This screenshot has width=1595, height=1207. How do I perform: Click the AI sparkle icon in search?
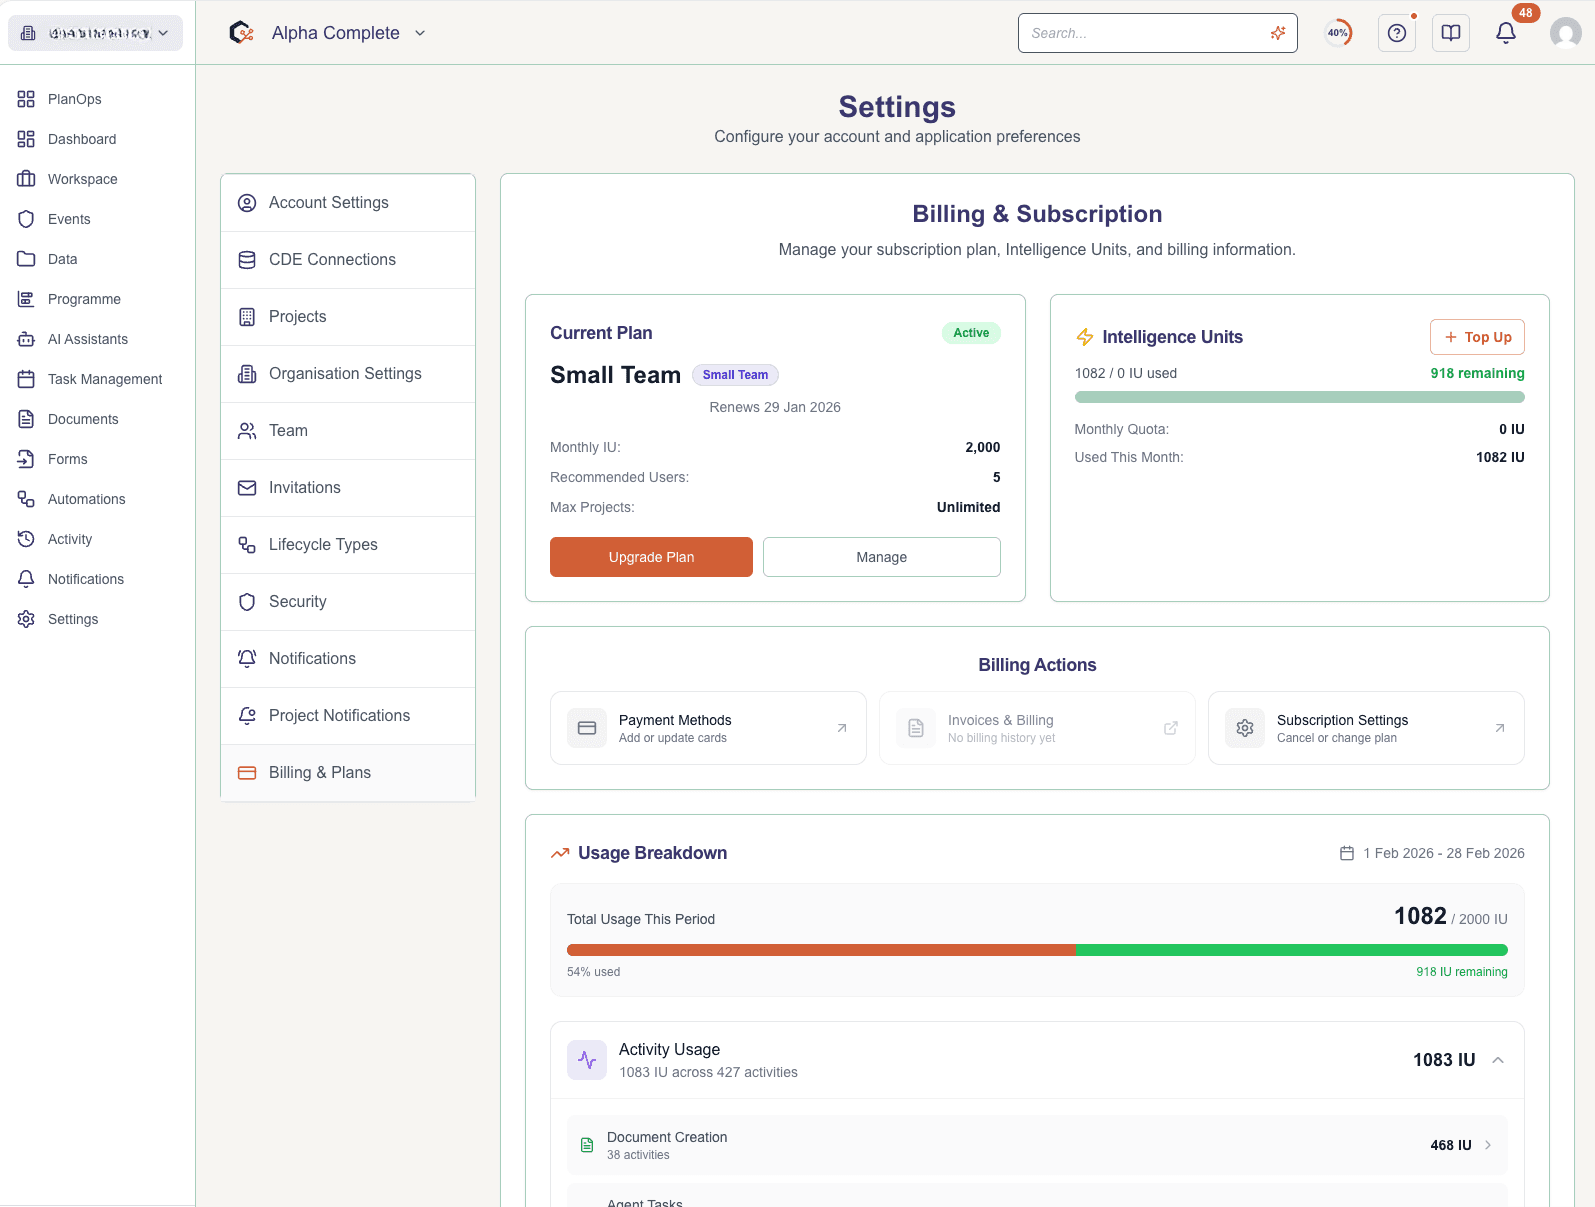(1277, 33)
